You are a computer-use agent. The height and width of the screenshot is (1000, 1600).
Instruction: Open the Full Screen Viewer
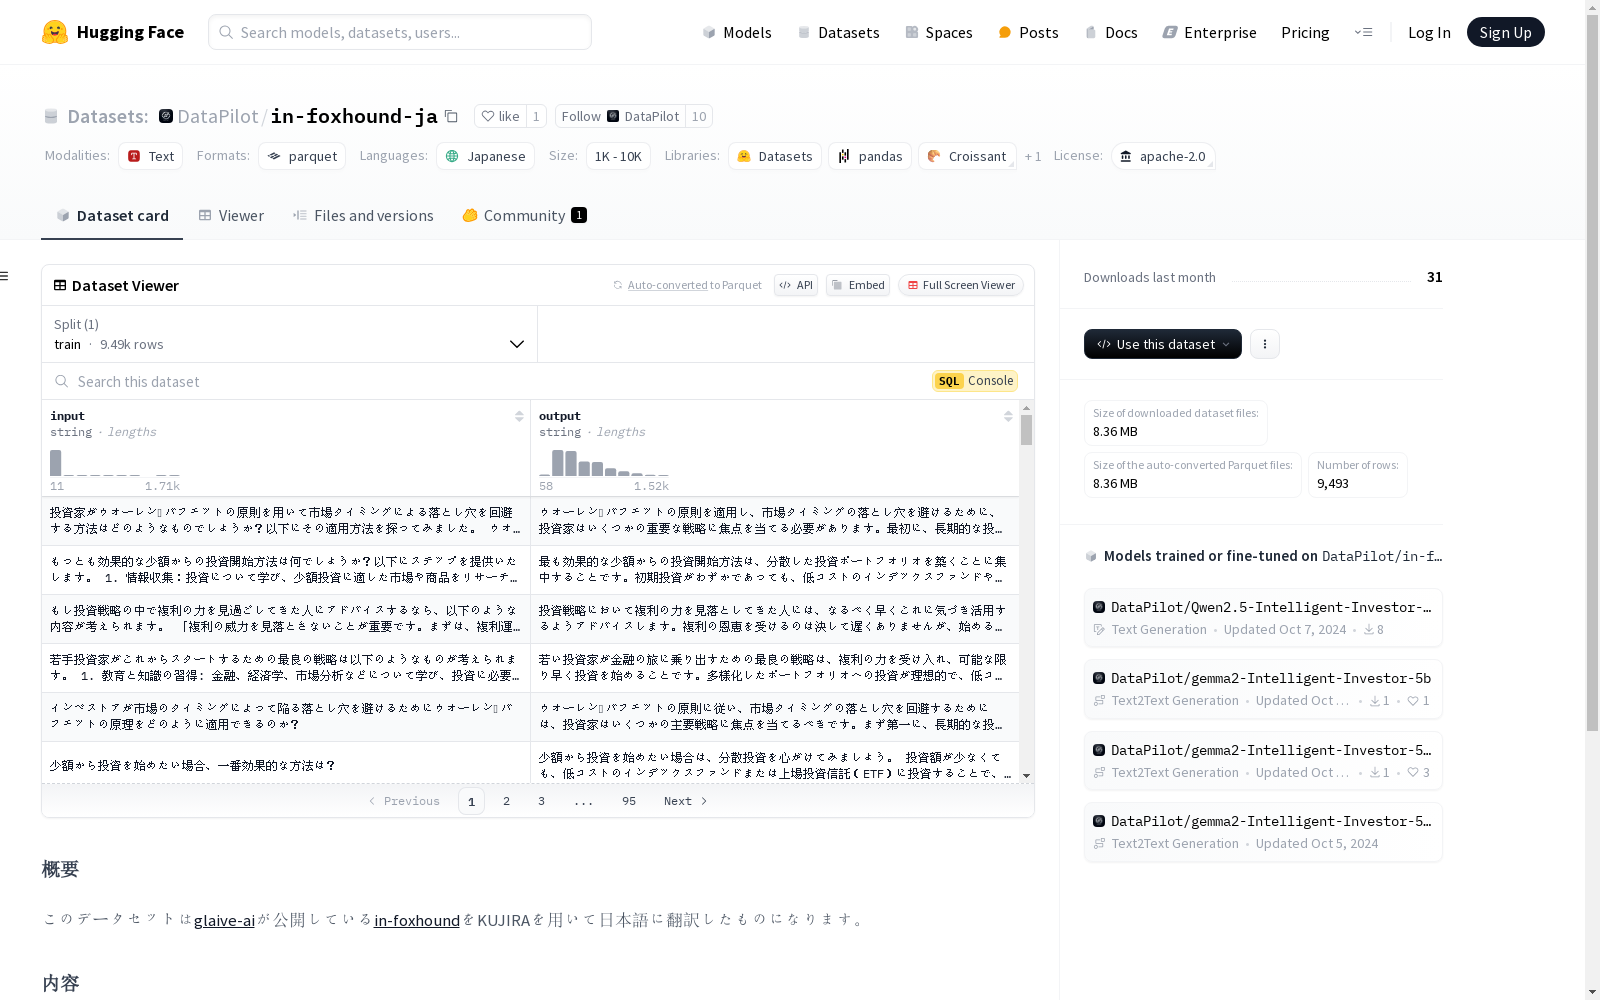[x=960, y=285]
